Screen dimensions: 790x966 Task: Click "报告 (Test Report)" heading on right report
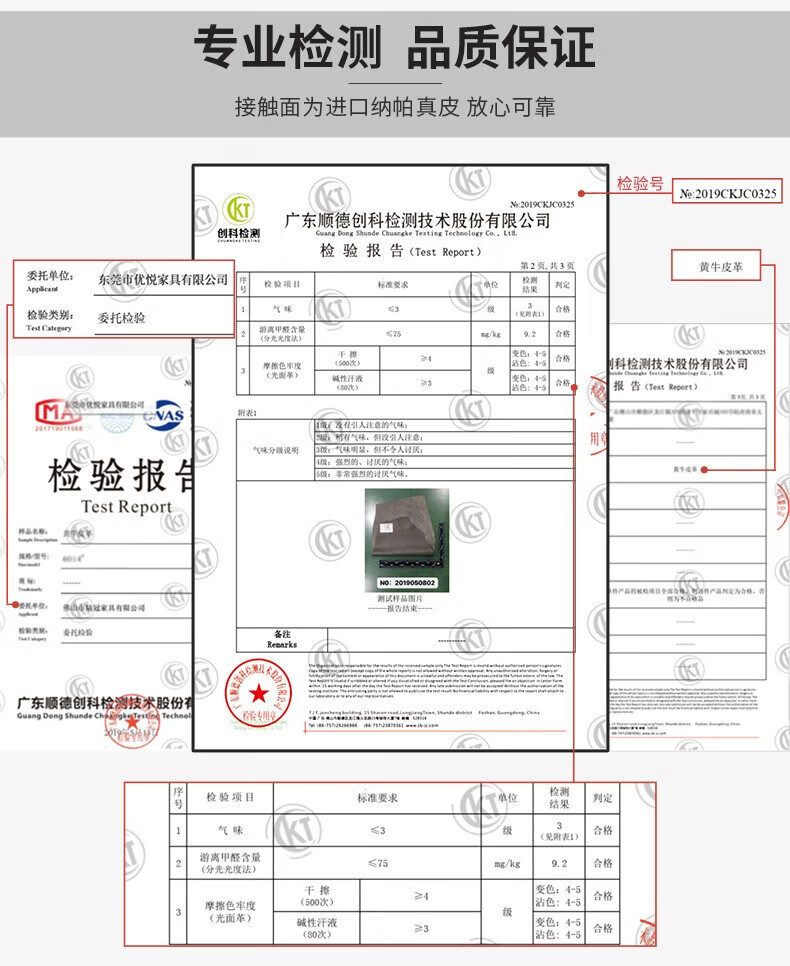[x=655, y=386]
